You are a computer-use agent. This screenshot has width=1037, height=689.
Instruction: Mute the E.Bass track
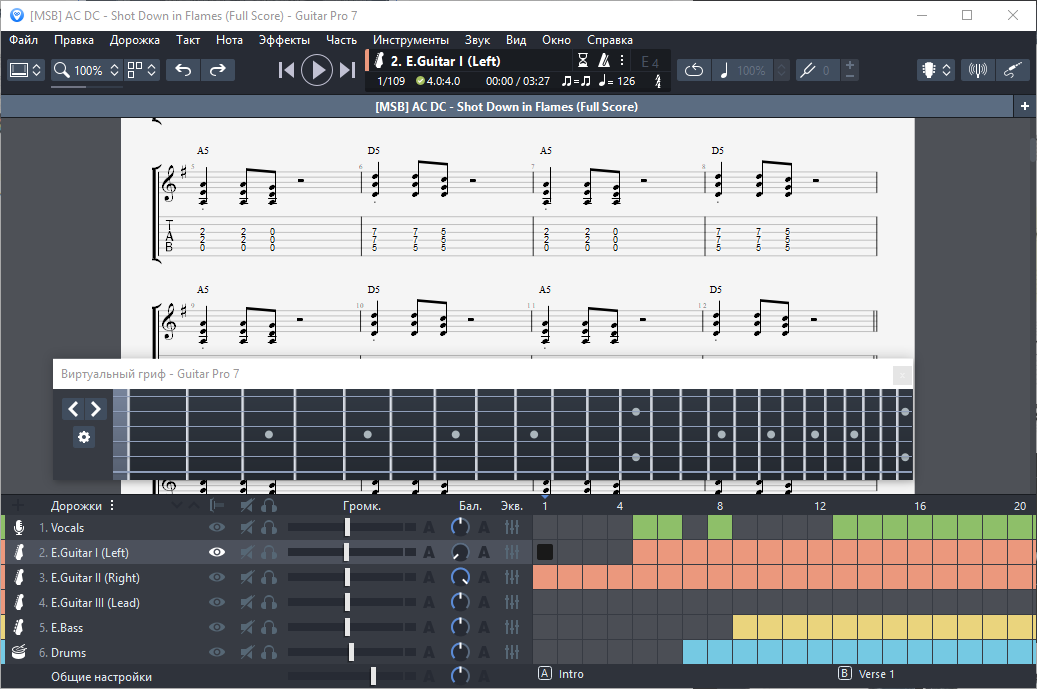click(x=246, y=628)
